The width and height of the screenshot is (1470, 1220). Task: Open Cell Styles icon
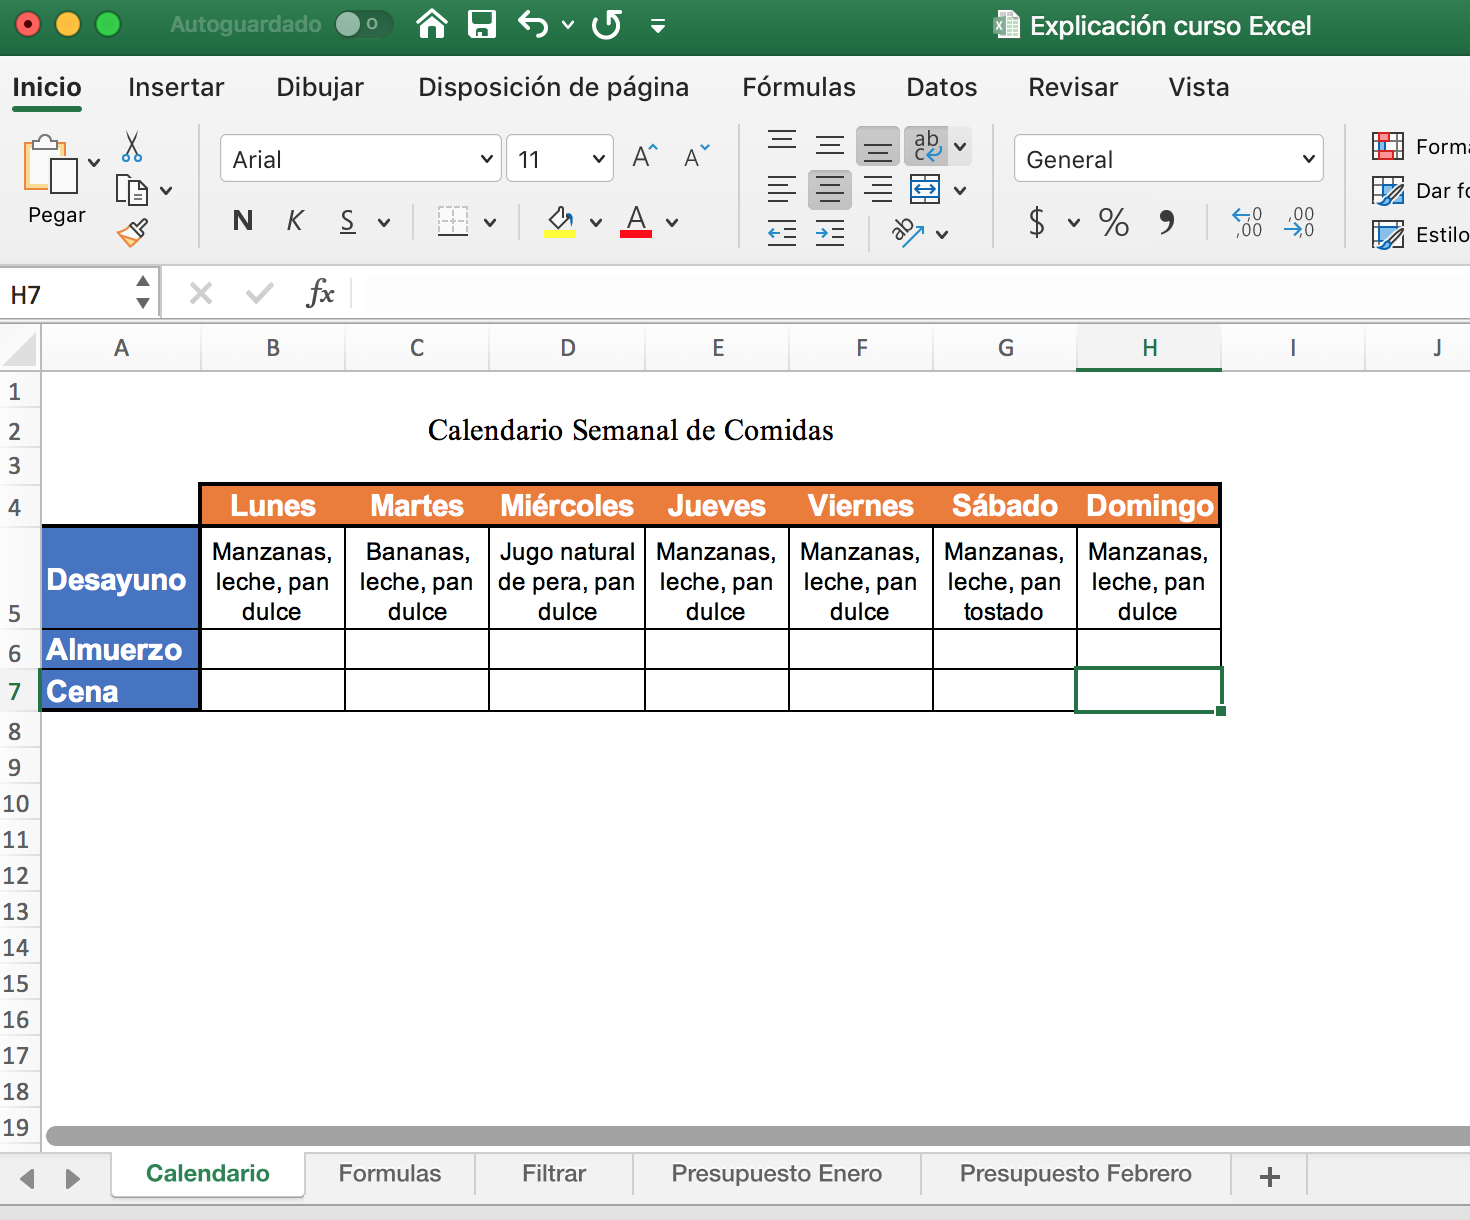pos(1388,235)
